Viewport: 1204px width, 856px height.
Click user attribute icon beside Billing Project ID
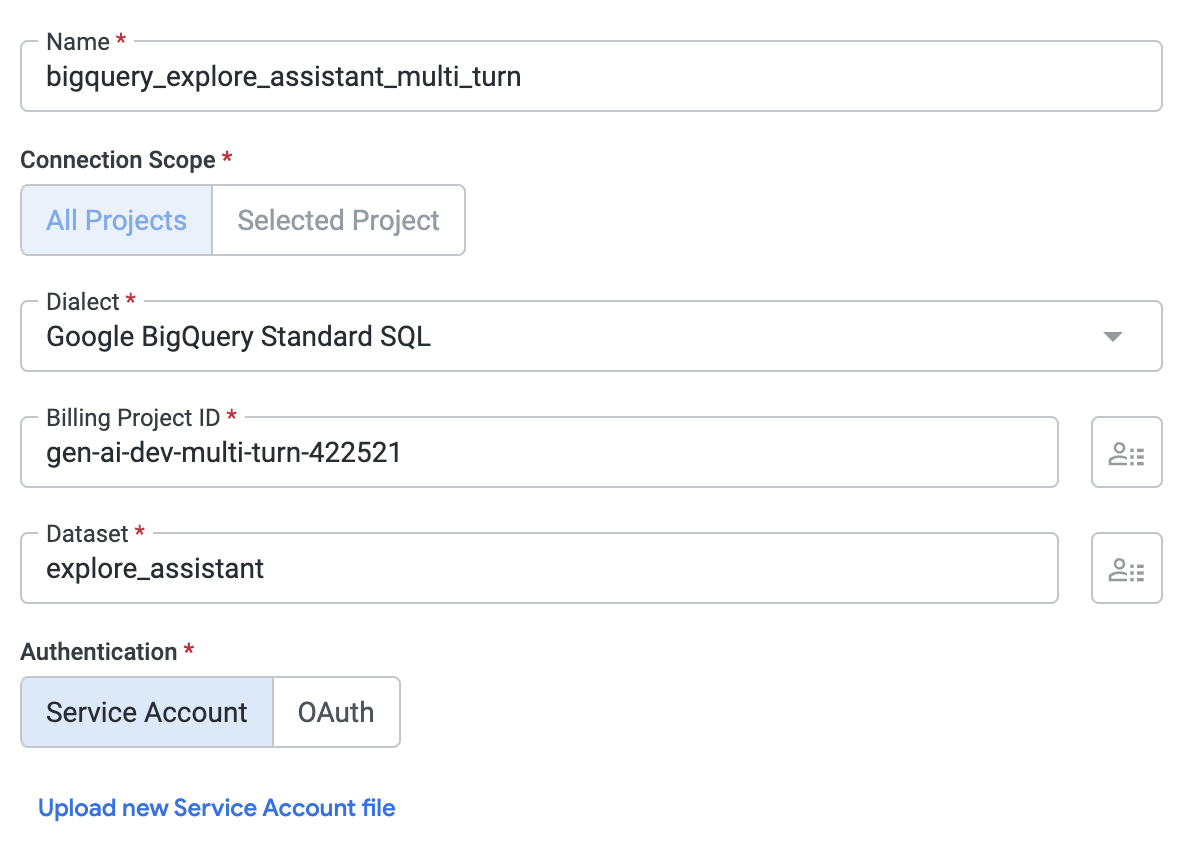click(1126, 453)
